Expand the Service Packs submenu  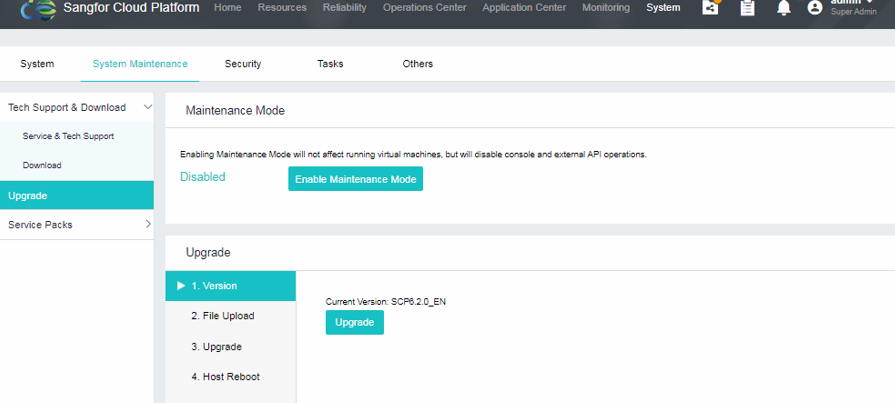tap(148, 225)
